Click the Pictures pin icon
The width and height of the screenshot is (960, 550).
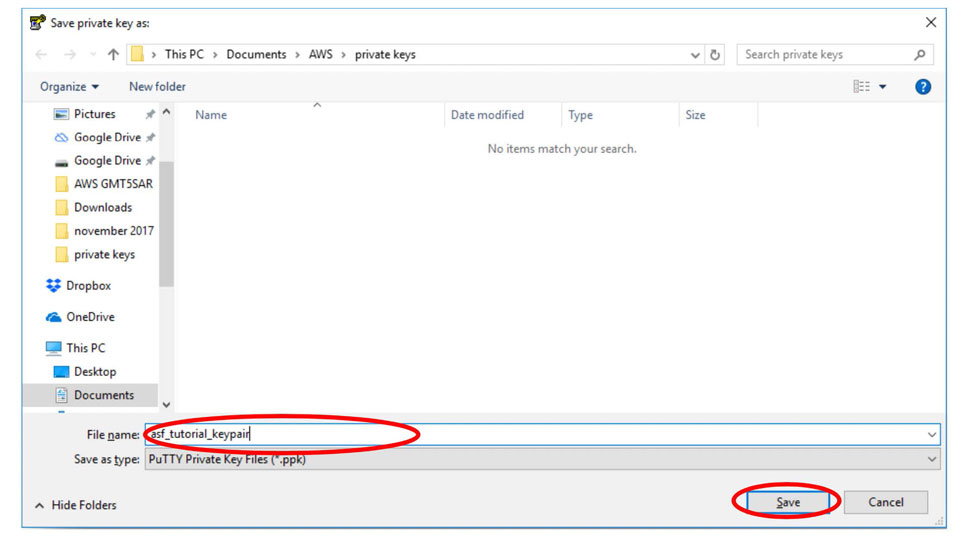coord(150,114)
